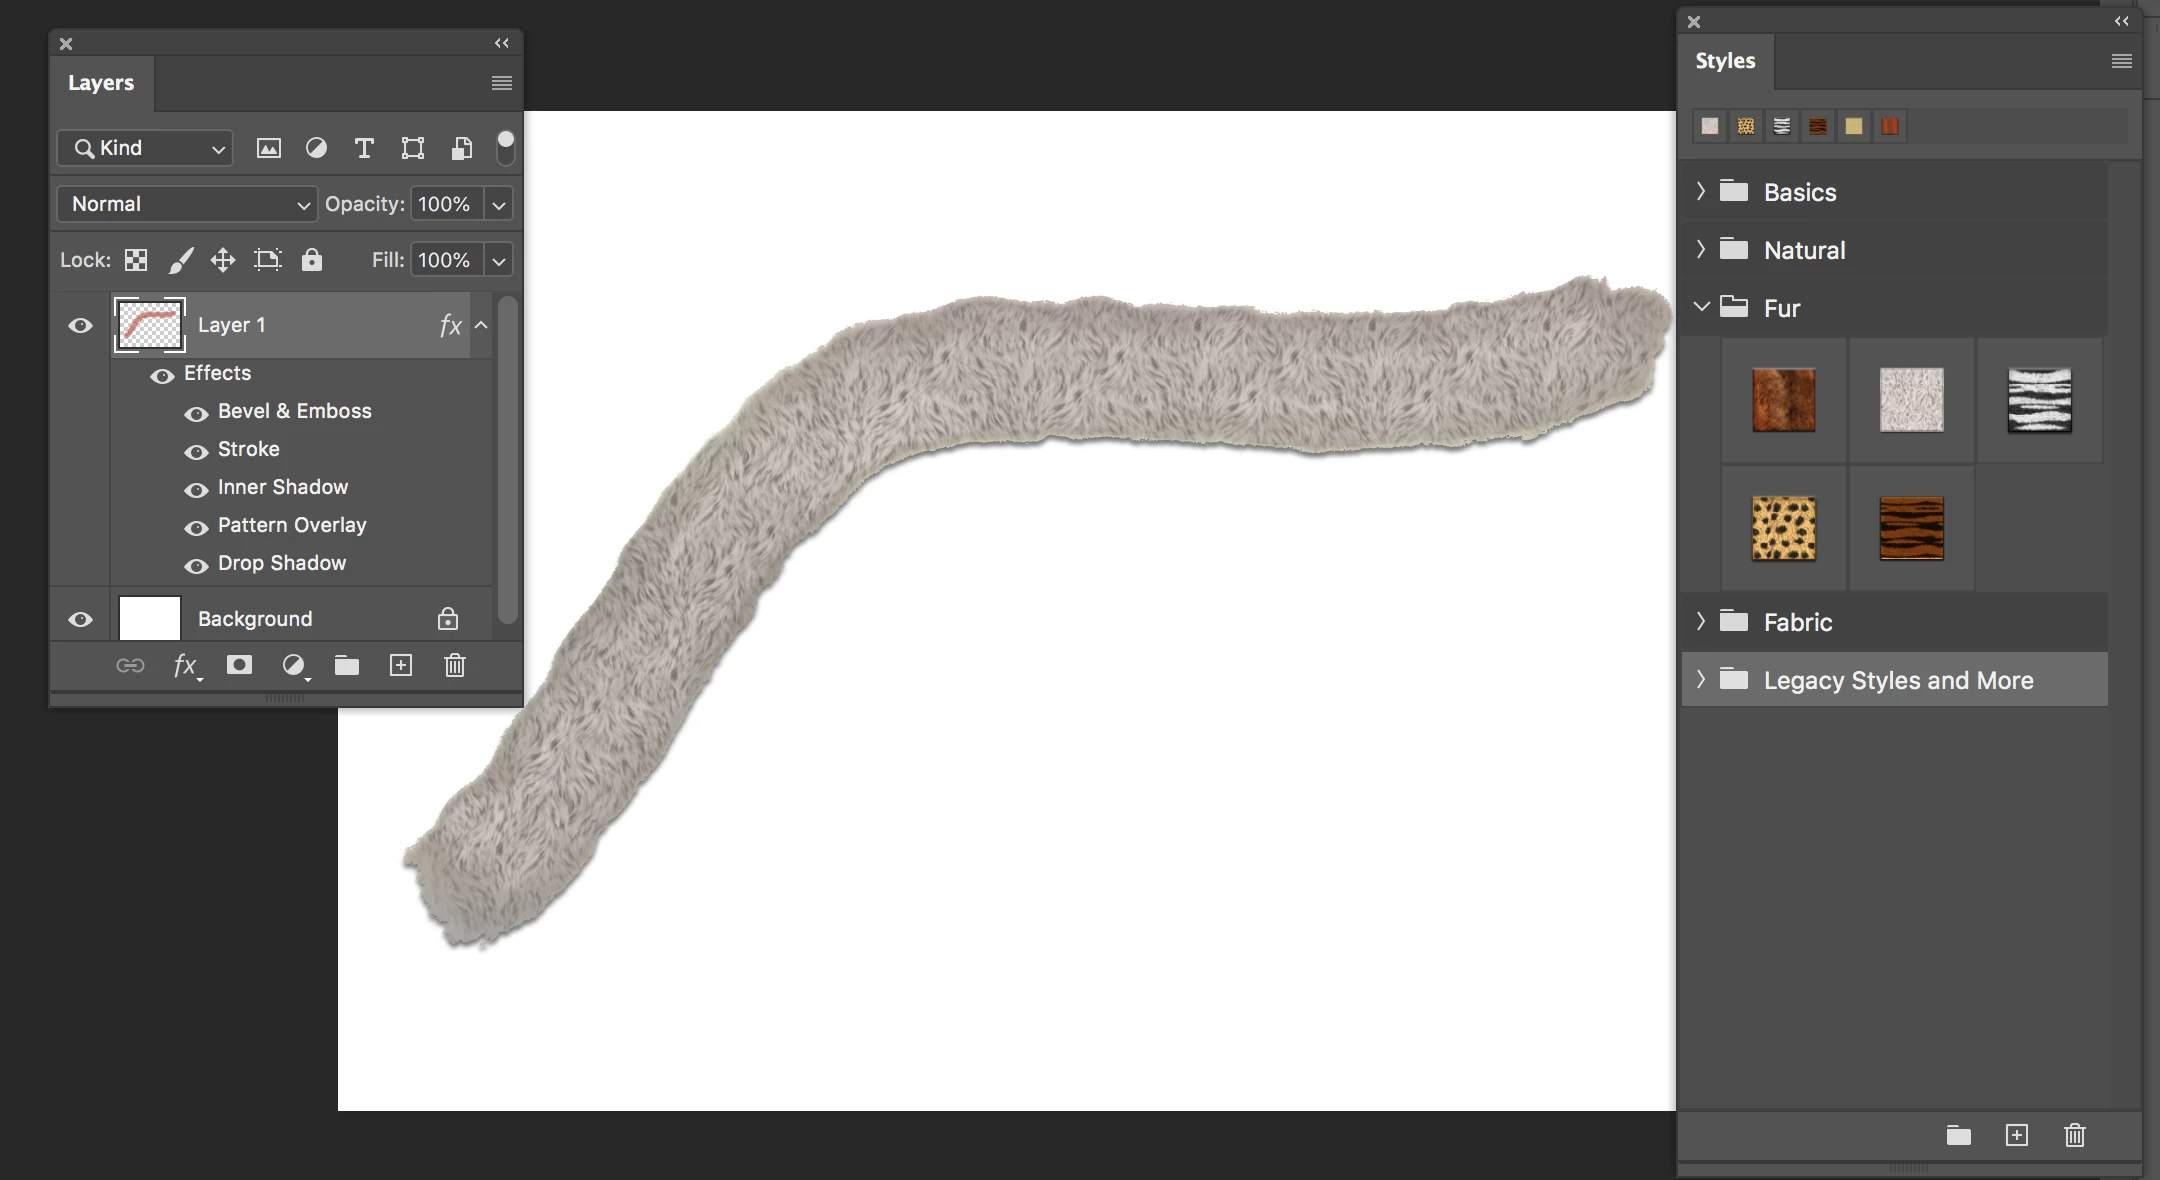Add a layer mask via the mask icon

[x=239, y=665]
